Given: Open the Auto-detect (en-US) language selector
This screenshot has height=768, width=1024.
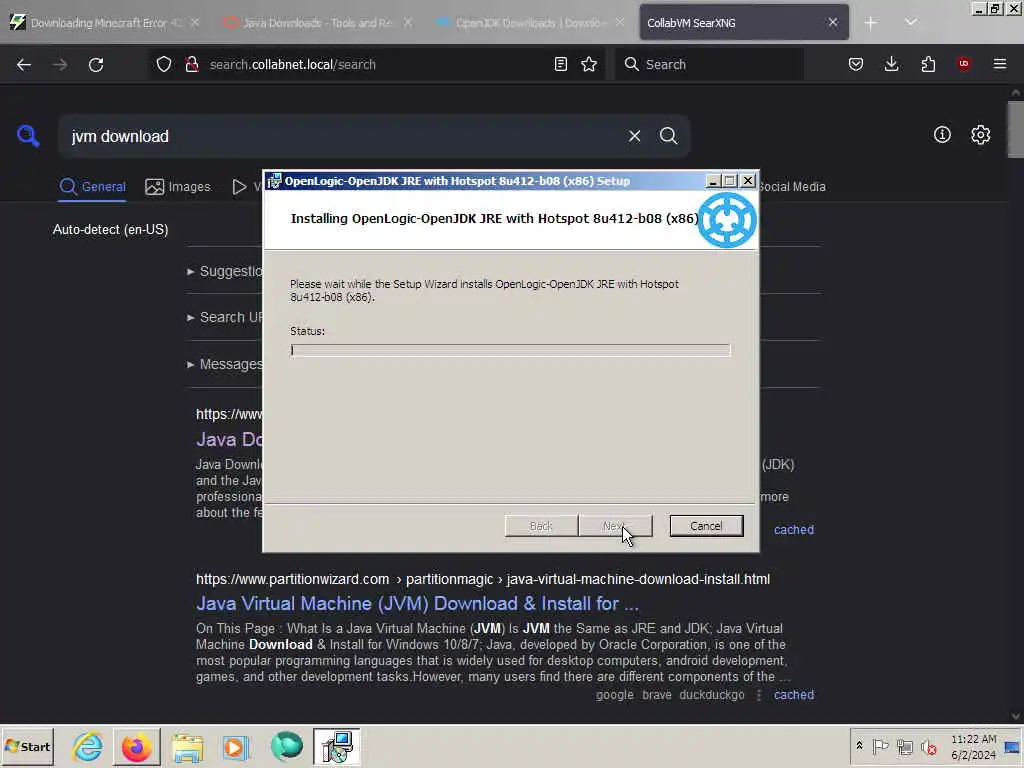Looking at the screenshot, I should 110,230.
